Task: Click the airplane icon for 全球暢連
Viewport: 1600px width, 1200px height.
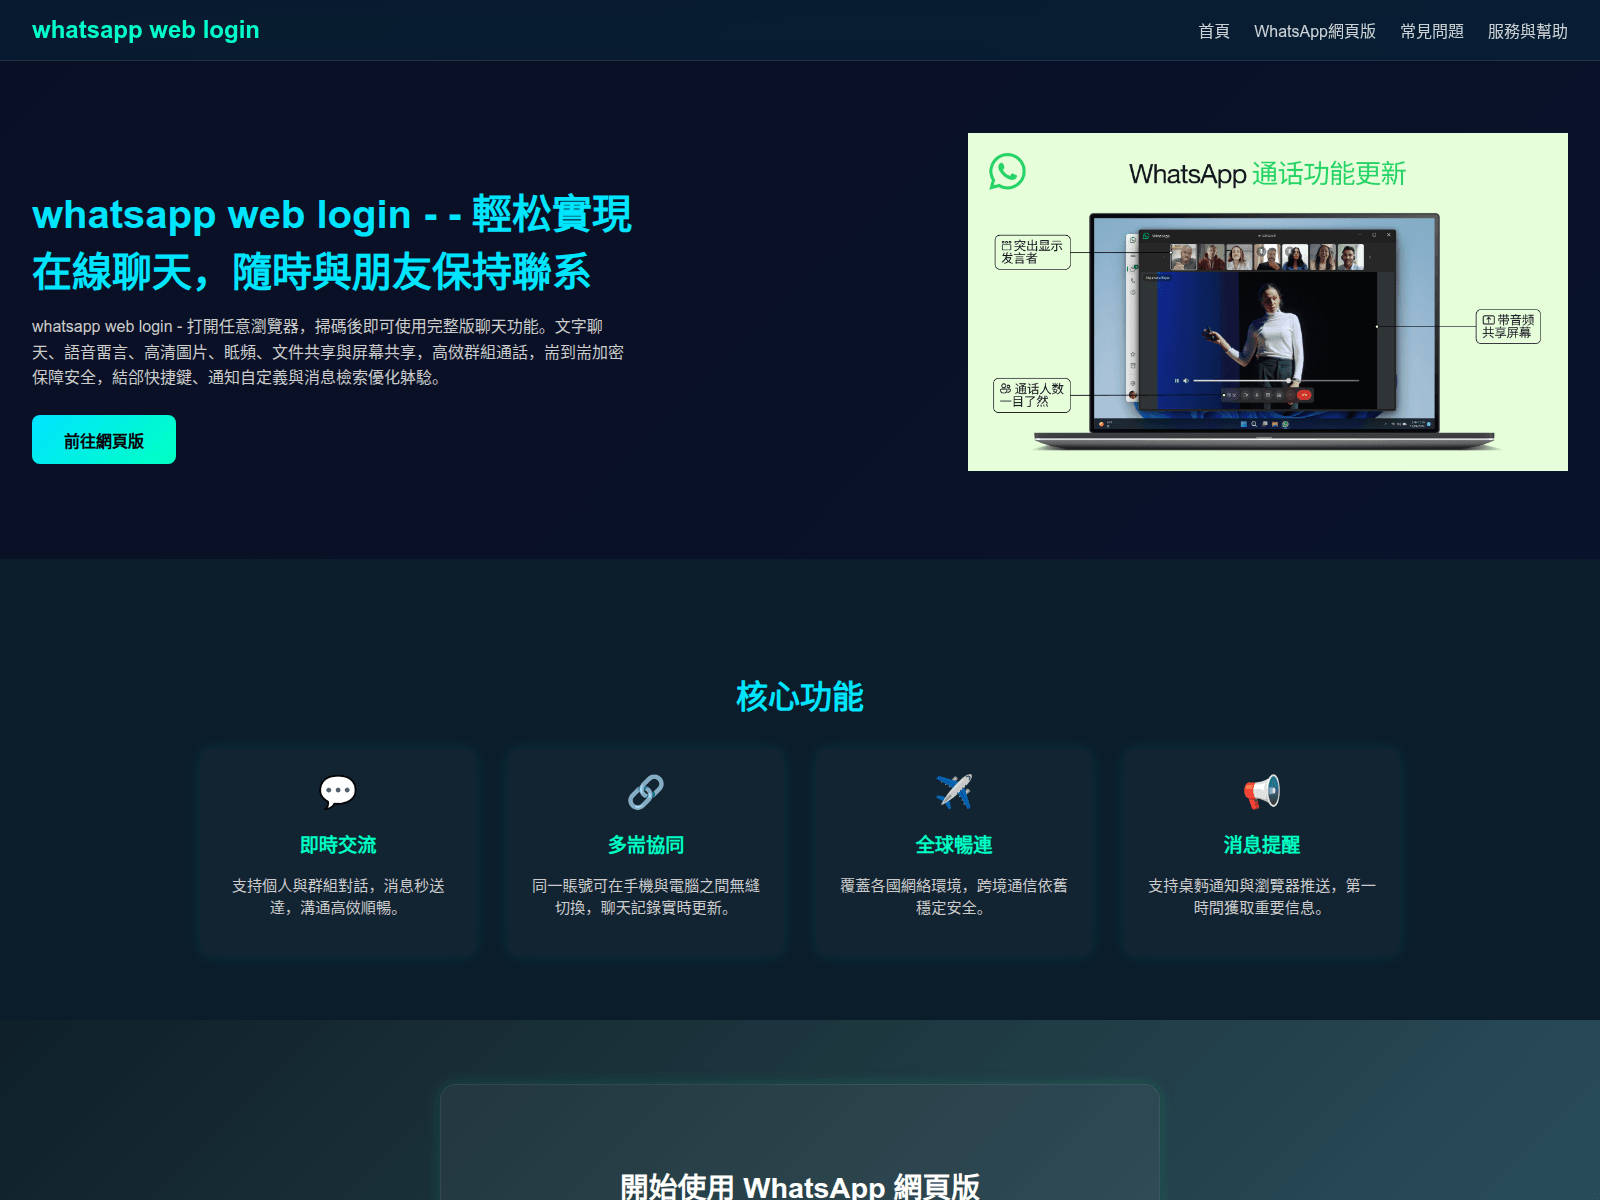Action: coord(954,791)
